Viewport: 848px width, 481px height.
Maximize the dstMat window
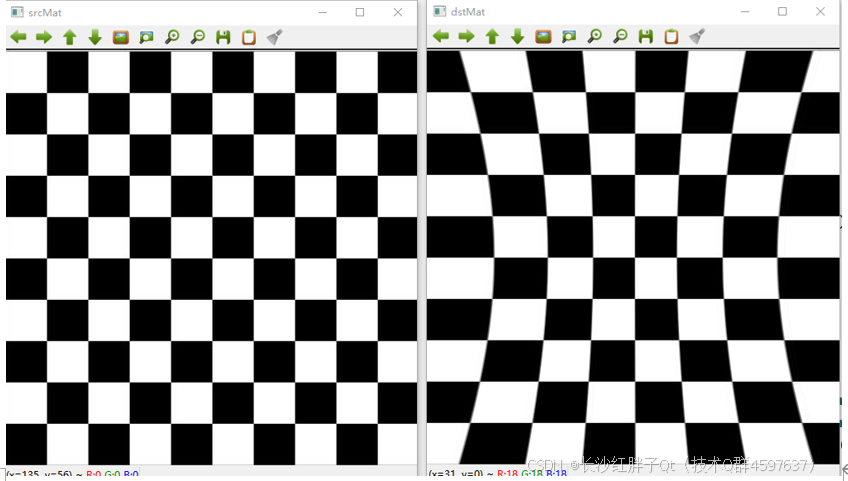coord(782,11)
